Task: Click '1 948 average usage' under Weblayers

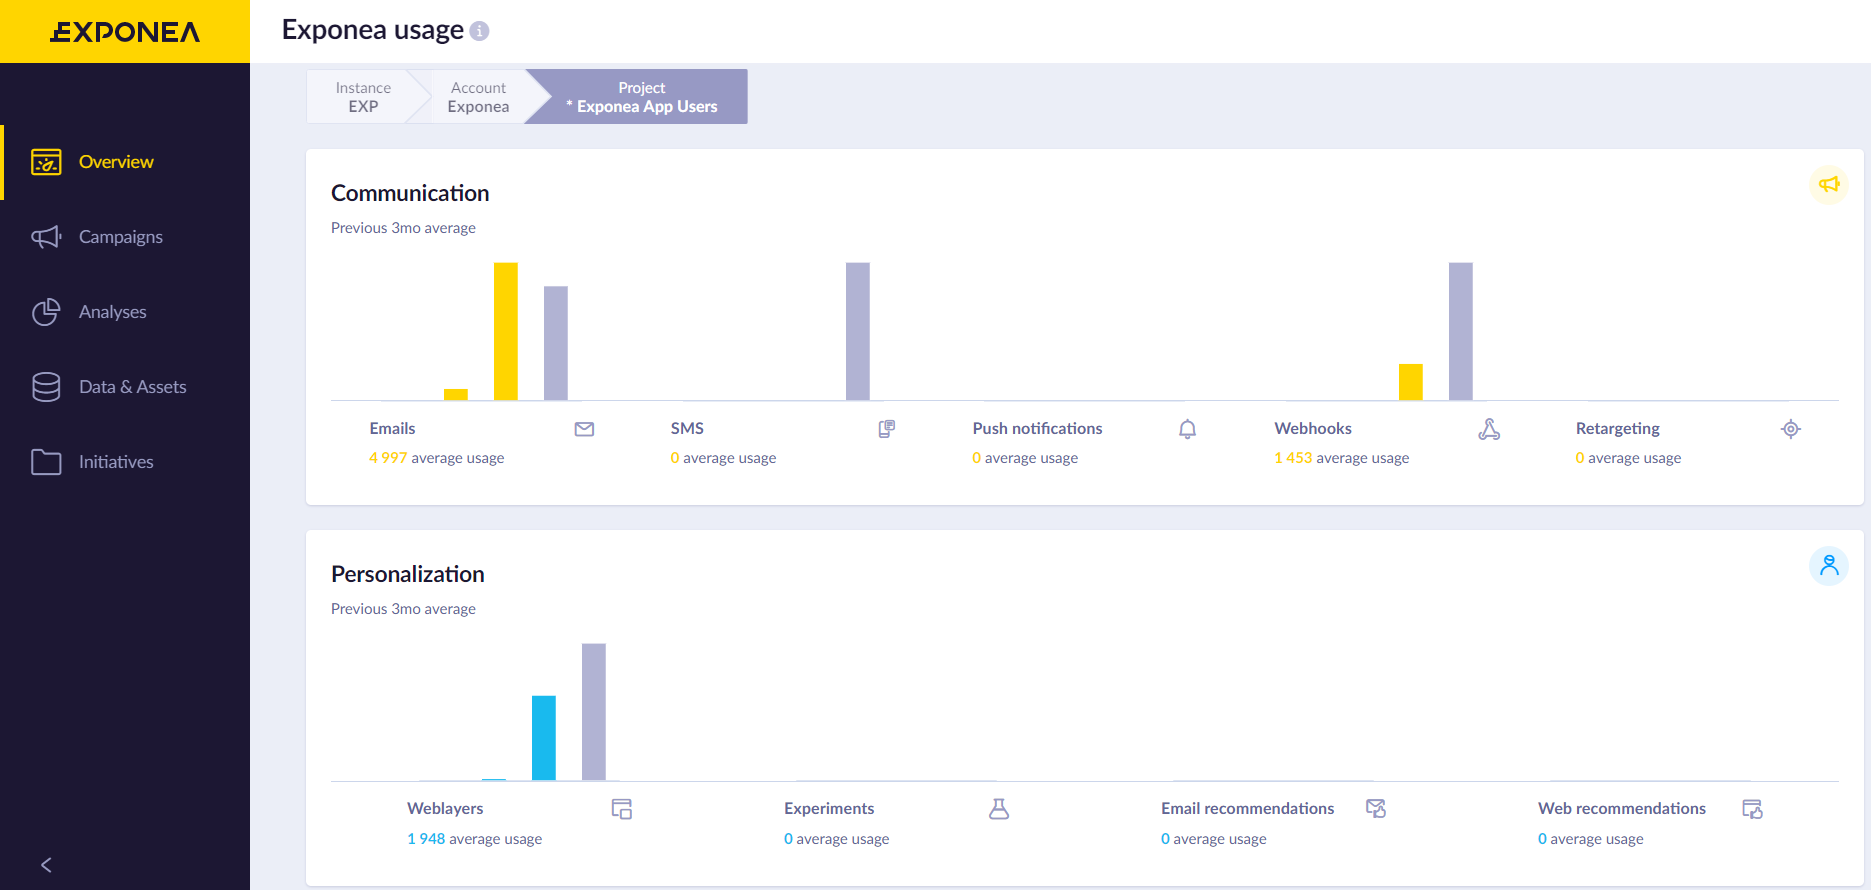Action: [474, 839]
